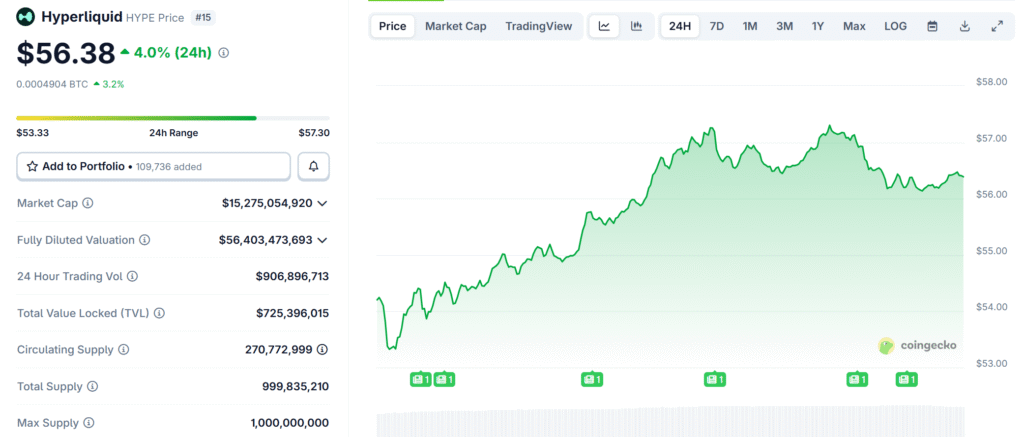Click the fifth news marker on chart
Image resolution: width=1024 pixels, height=437 pixels.
pyautogui.click(x=857, y=379)
